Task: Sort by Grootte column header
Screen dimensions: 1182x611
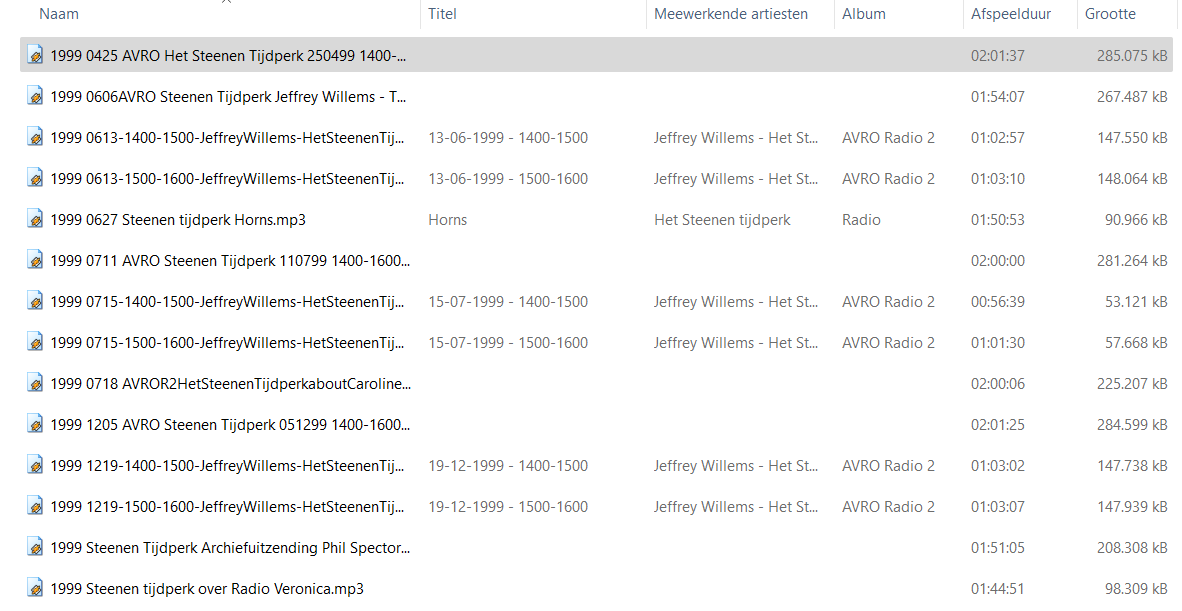Action: pos(1110,14)
